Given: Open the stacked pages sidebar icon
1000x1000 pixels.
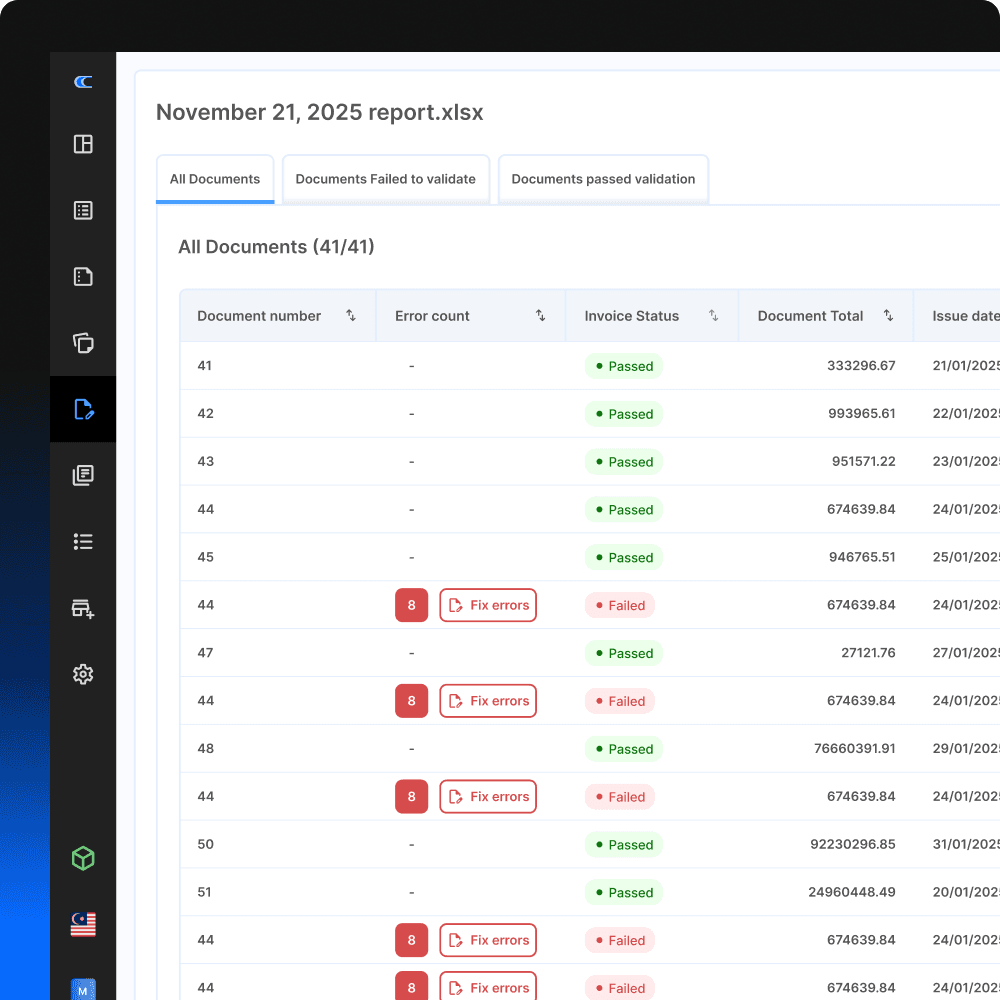Looking at the screenshot, I should click(x=83, y=475).
